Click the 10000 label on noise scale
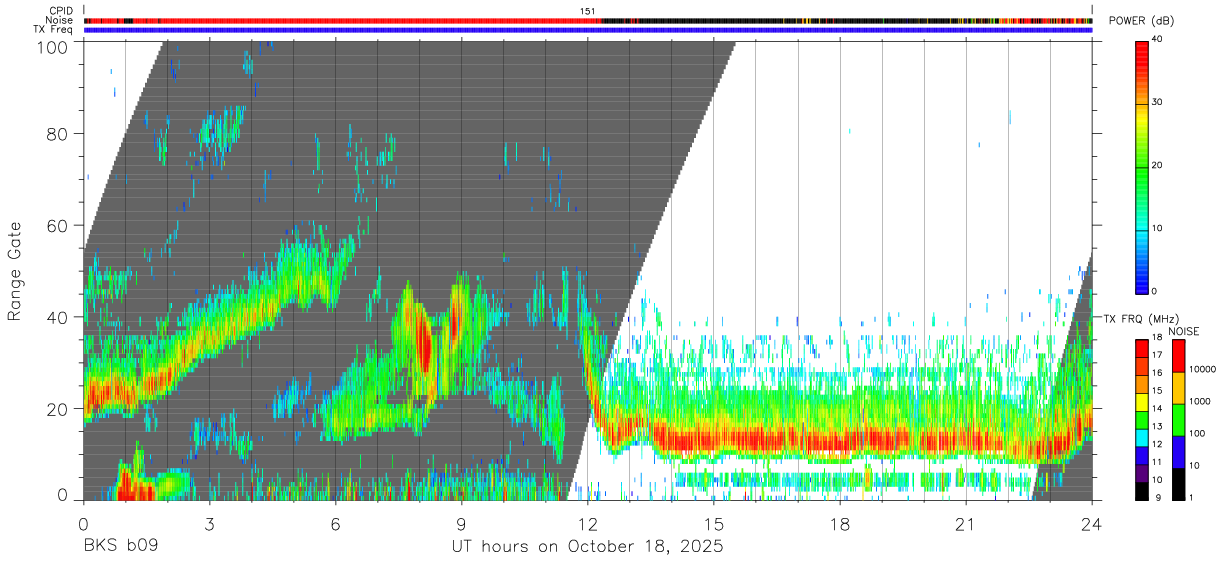 (x=1201, y=370)
